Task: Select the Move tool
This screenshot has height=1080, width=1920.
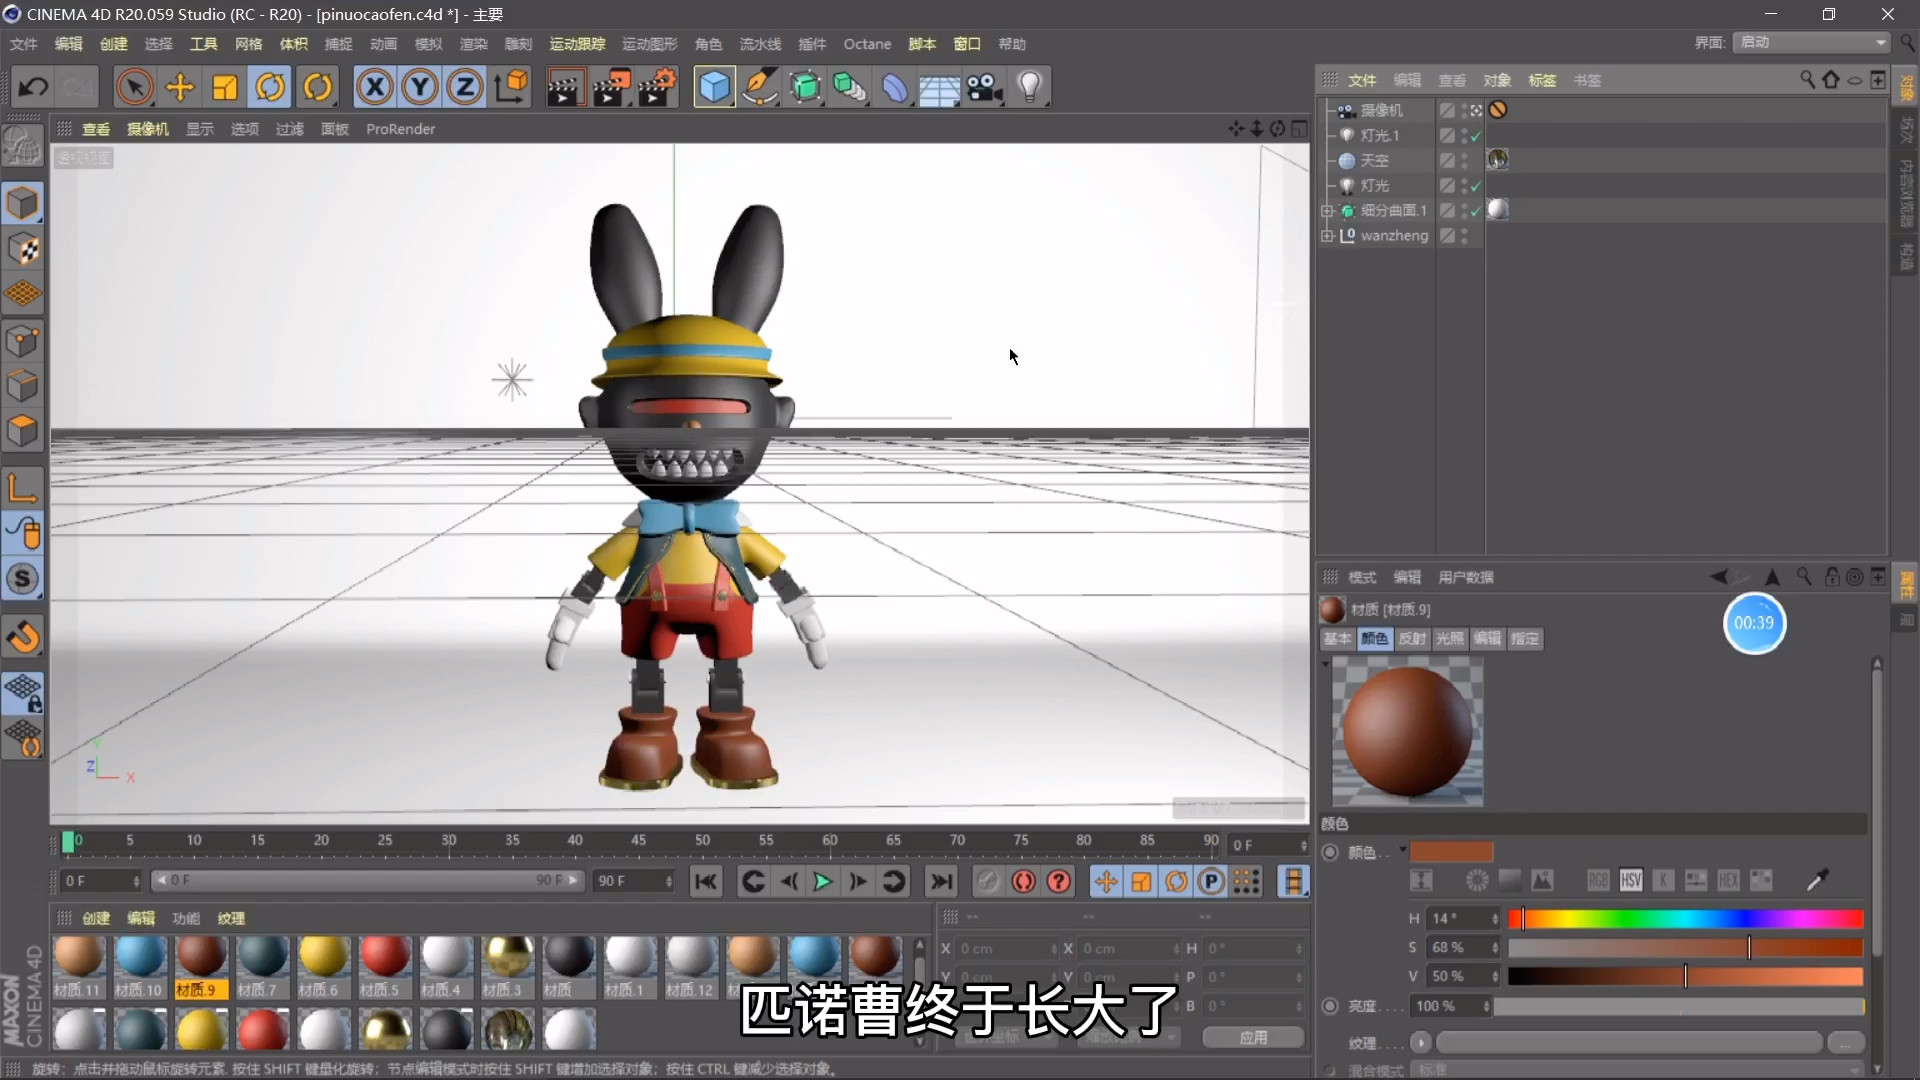Action: coord(180,87)
